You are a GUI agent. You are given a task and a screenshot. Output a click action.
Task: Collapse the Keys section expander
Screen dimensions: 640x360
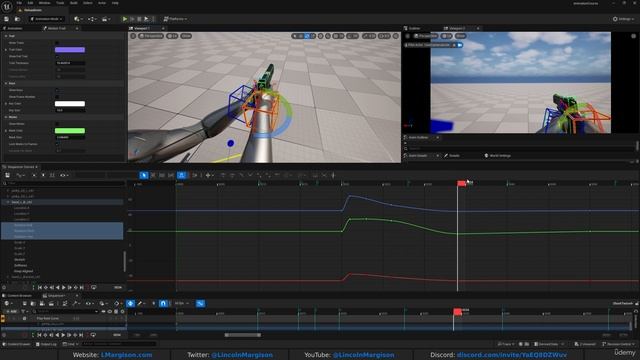click(x=6, y=83)
